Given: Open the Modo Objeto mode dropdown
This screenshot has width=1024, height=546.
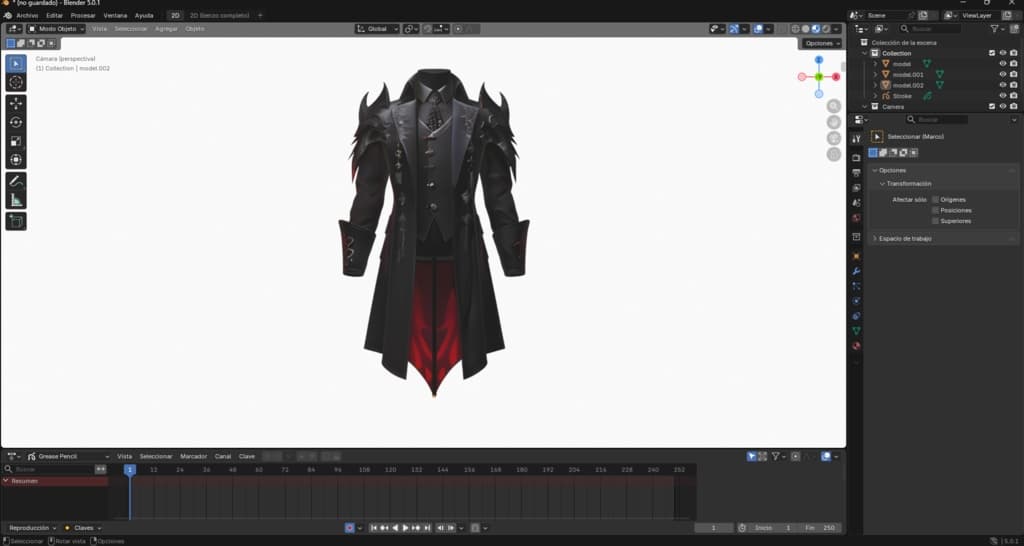Looking at the screenshot, I should (x=56, y=29).
